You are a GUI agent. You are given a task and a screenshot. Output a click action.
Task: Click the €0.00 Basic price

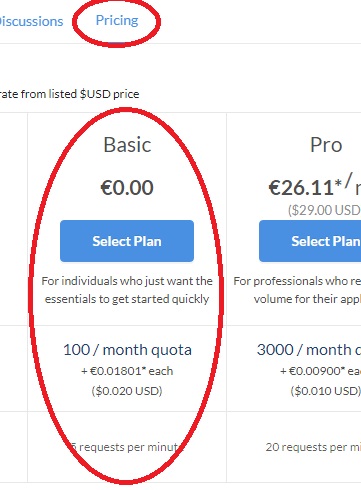pyautogui.click(x=127, y=187)
